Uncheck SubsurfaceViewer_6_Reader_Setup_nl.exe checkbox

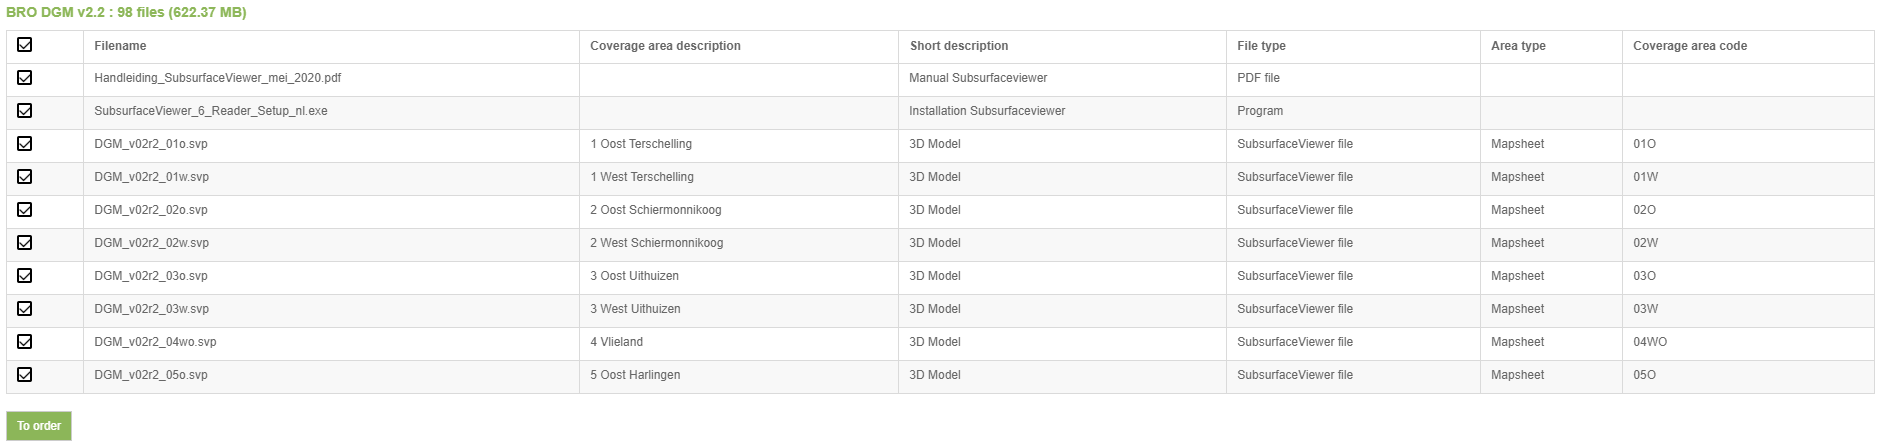click(25, 111)
